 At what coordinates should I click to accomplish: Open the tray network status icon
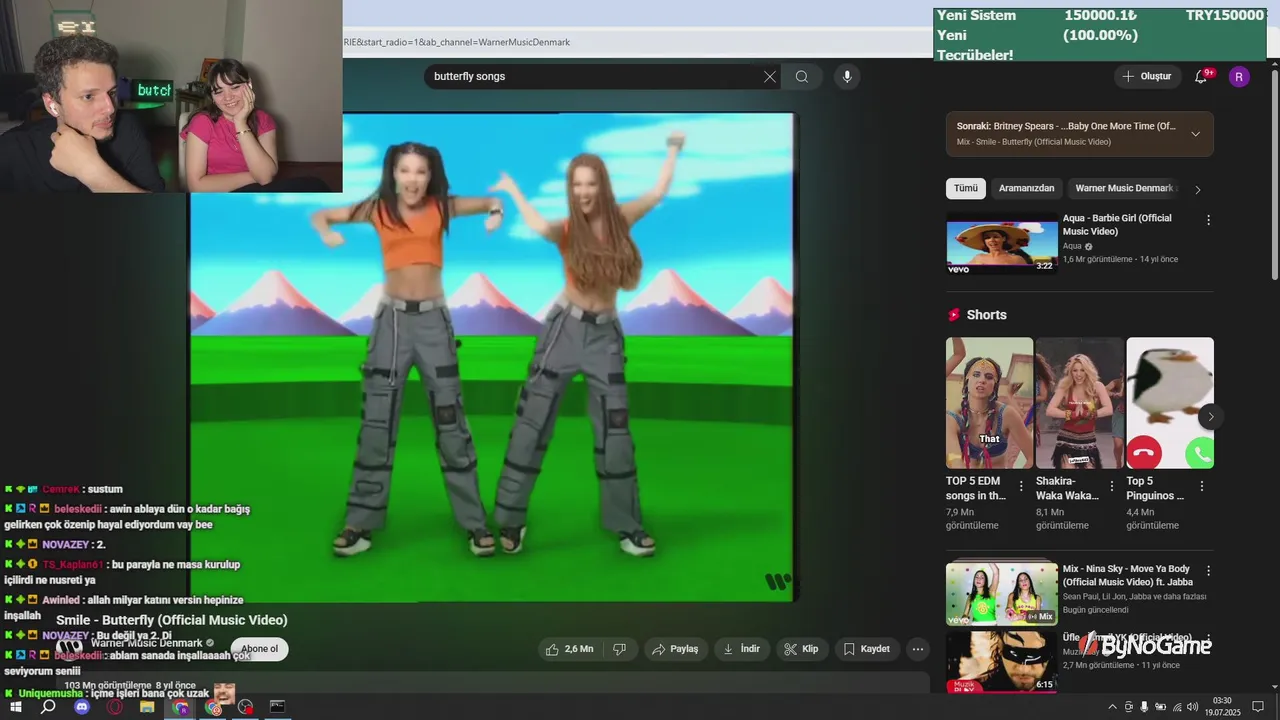pyautogui.click(x=1177, y=707)
